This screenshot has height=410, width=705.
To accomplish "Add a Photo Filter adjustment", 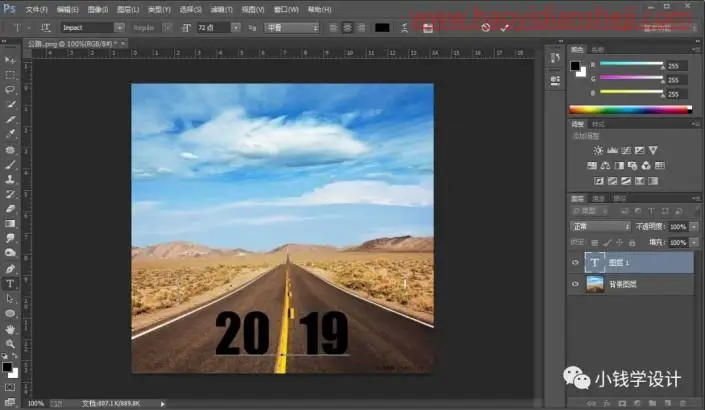I will [633, 165].
